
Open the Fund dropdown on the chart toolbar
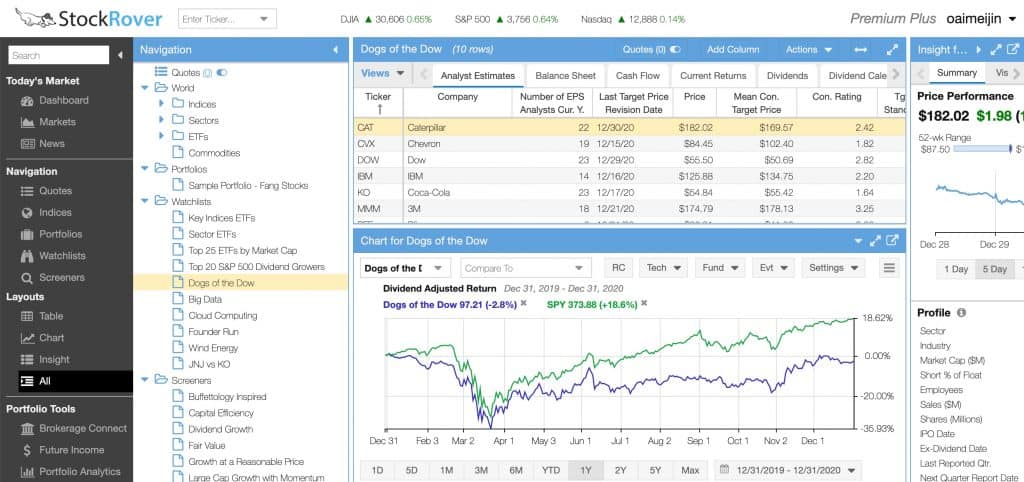[x=720, y=268]
